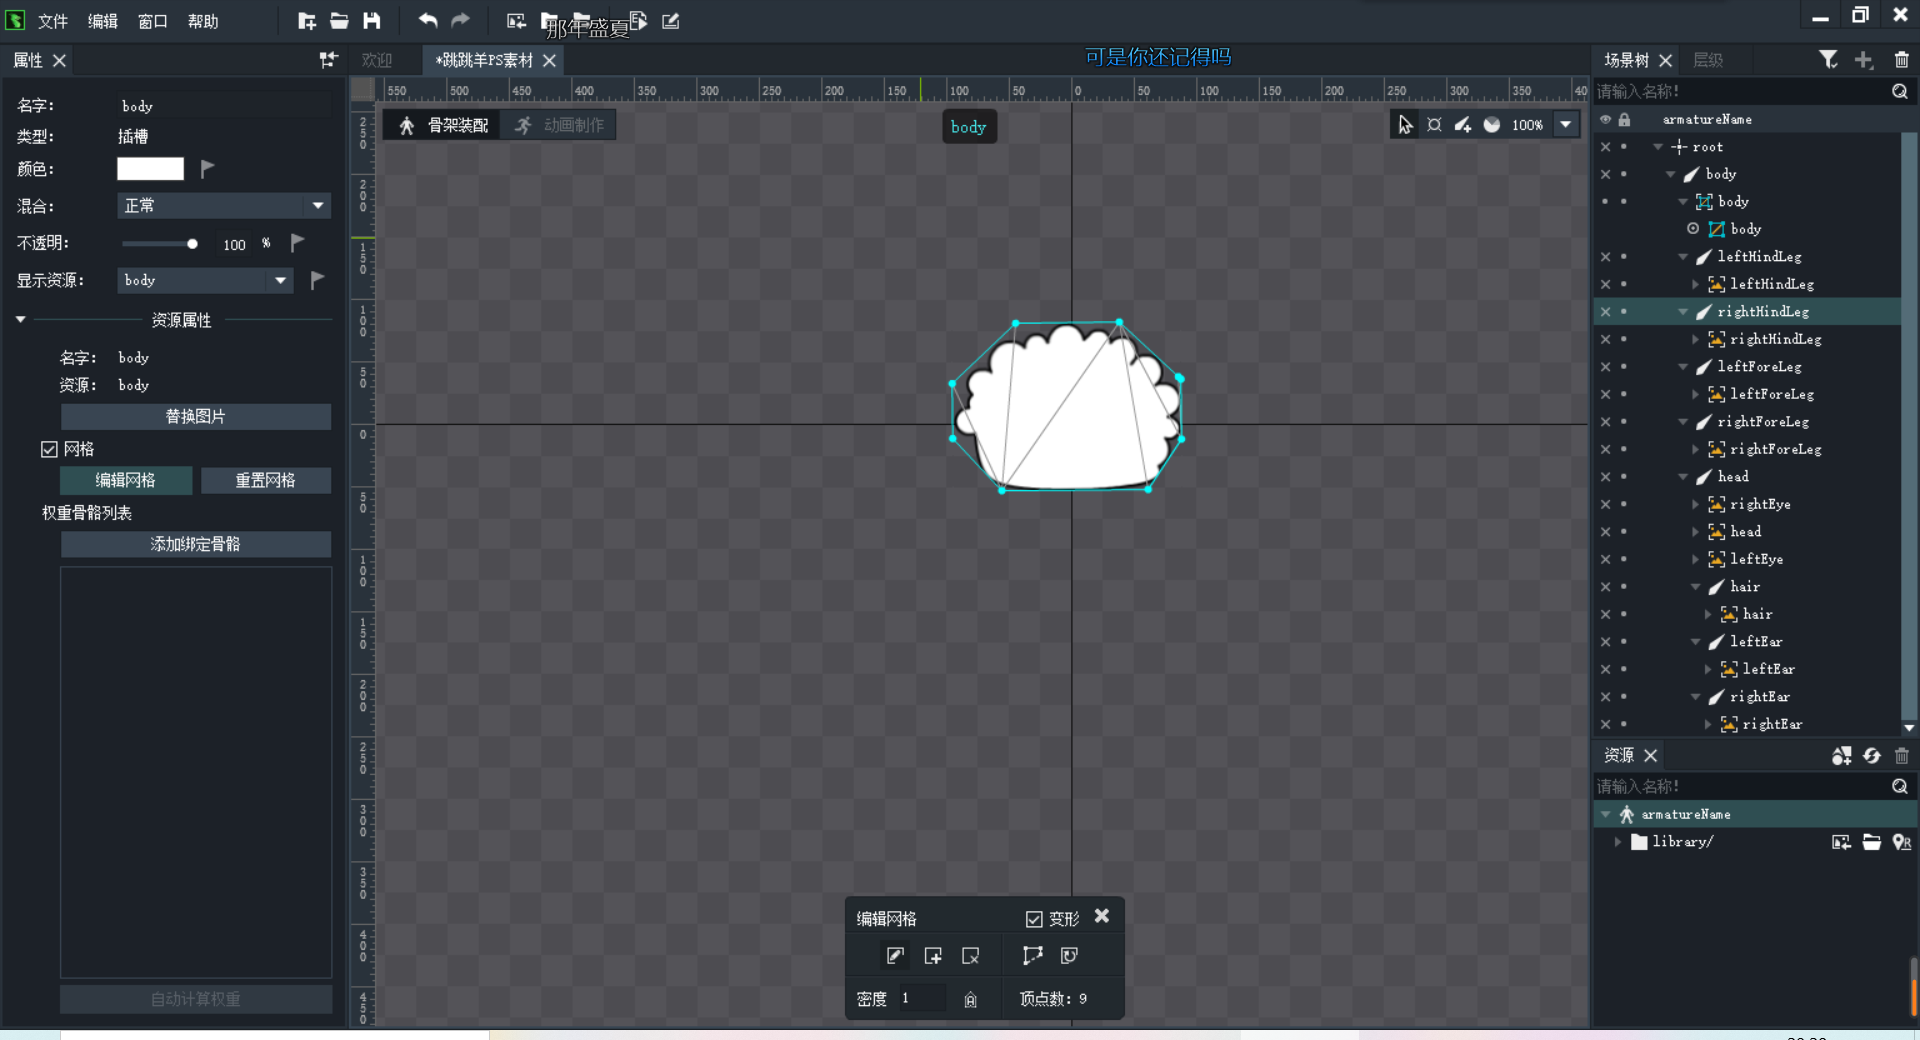Viewport: 1920px width, 1040px height.
Task: Click the save project icon
Action: click(x=372, y=21)
